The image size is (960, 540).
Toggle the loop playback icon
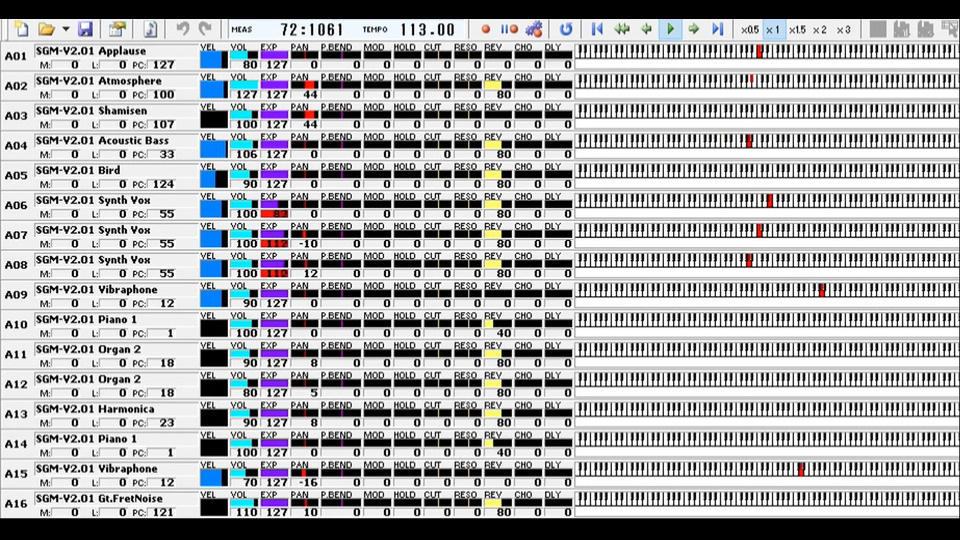[x=566, y=29]
